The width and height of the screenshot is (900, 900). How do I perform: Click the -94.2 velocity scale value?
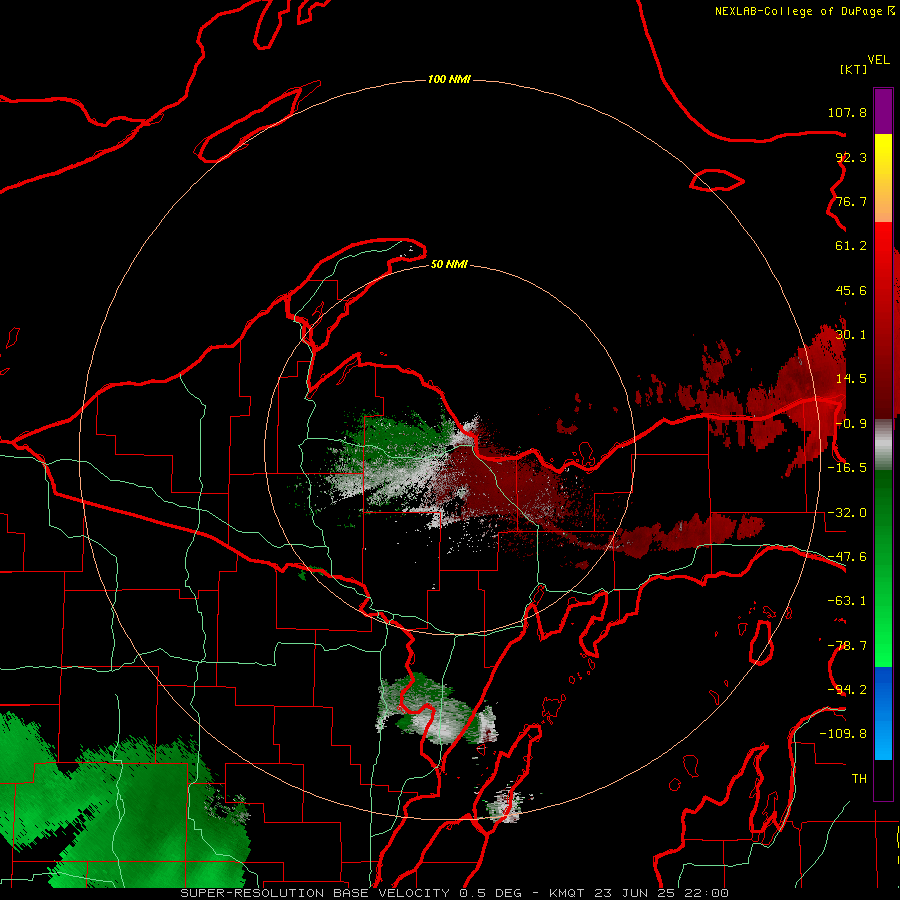coord(847,689)
